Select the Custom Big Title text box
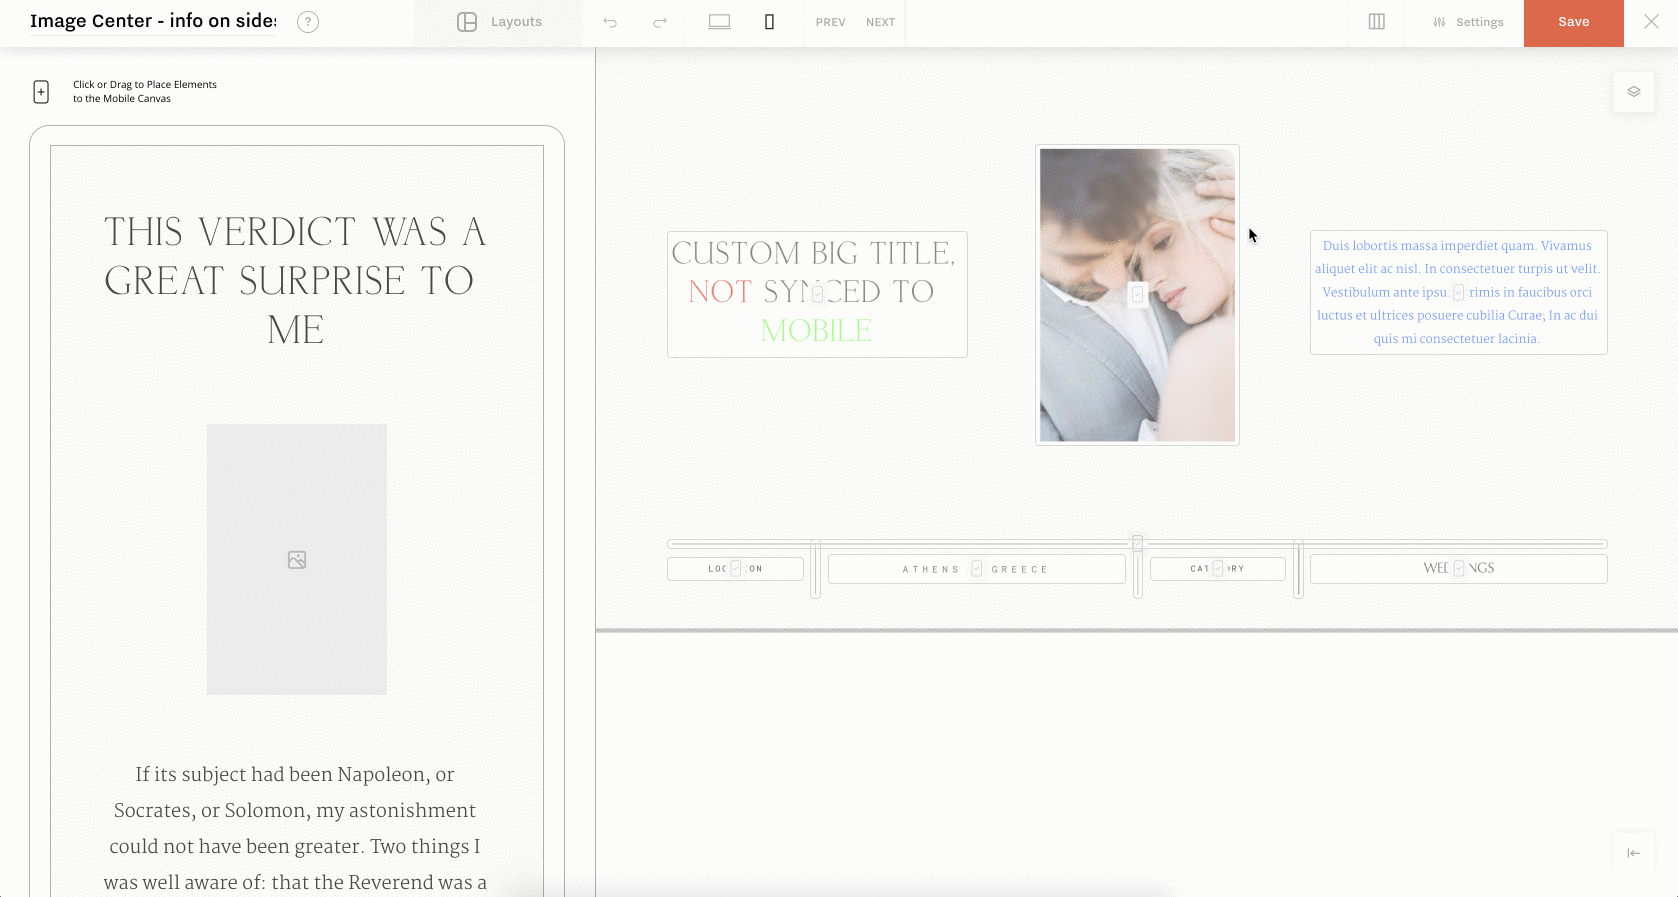The width and height of the screenshot is (1678, 897). tap(817, 294)
